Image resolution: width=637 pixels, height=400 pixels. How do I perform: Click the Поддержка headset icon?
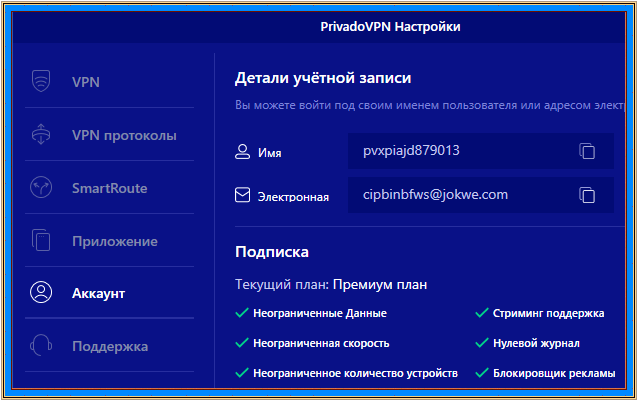pos(41,345)
